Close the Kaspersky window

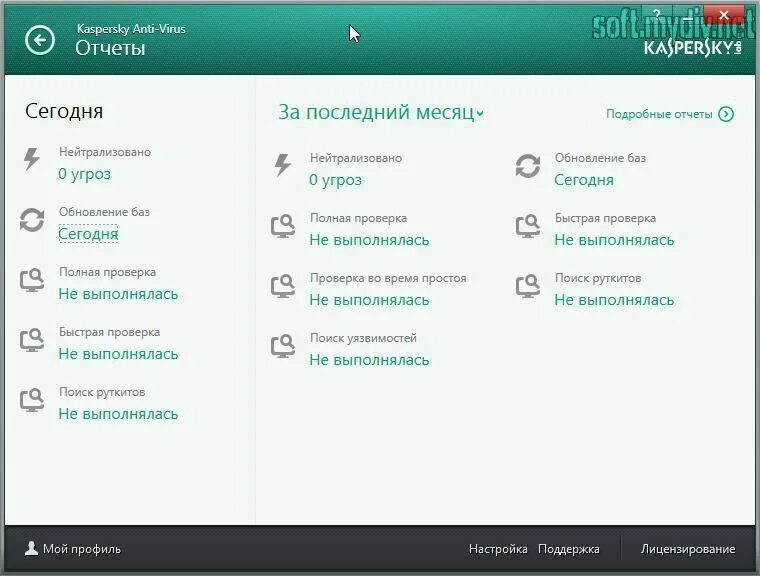point(724,15)
